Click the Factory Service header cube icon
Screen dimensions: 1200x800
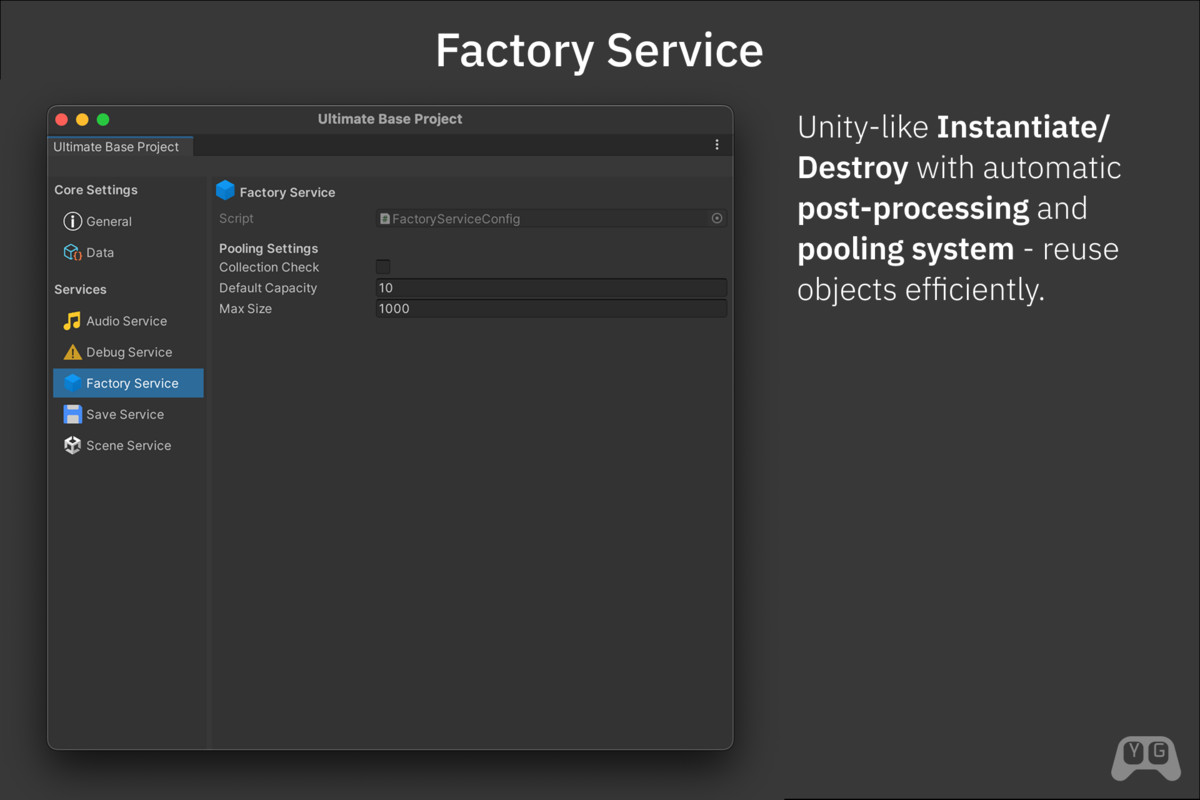click(224, 190)
